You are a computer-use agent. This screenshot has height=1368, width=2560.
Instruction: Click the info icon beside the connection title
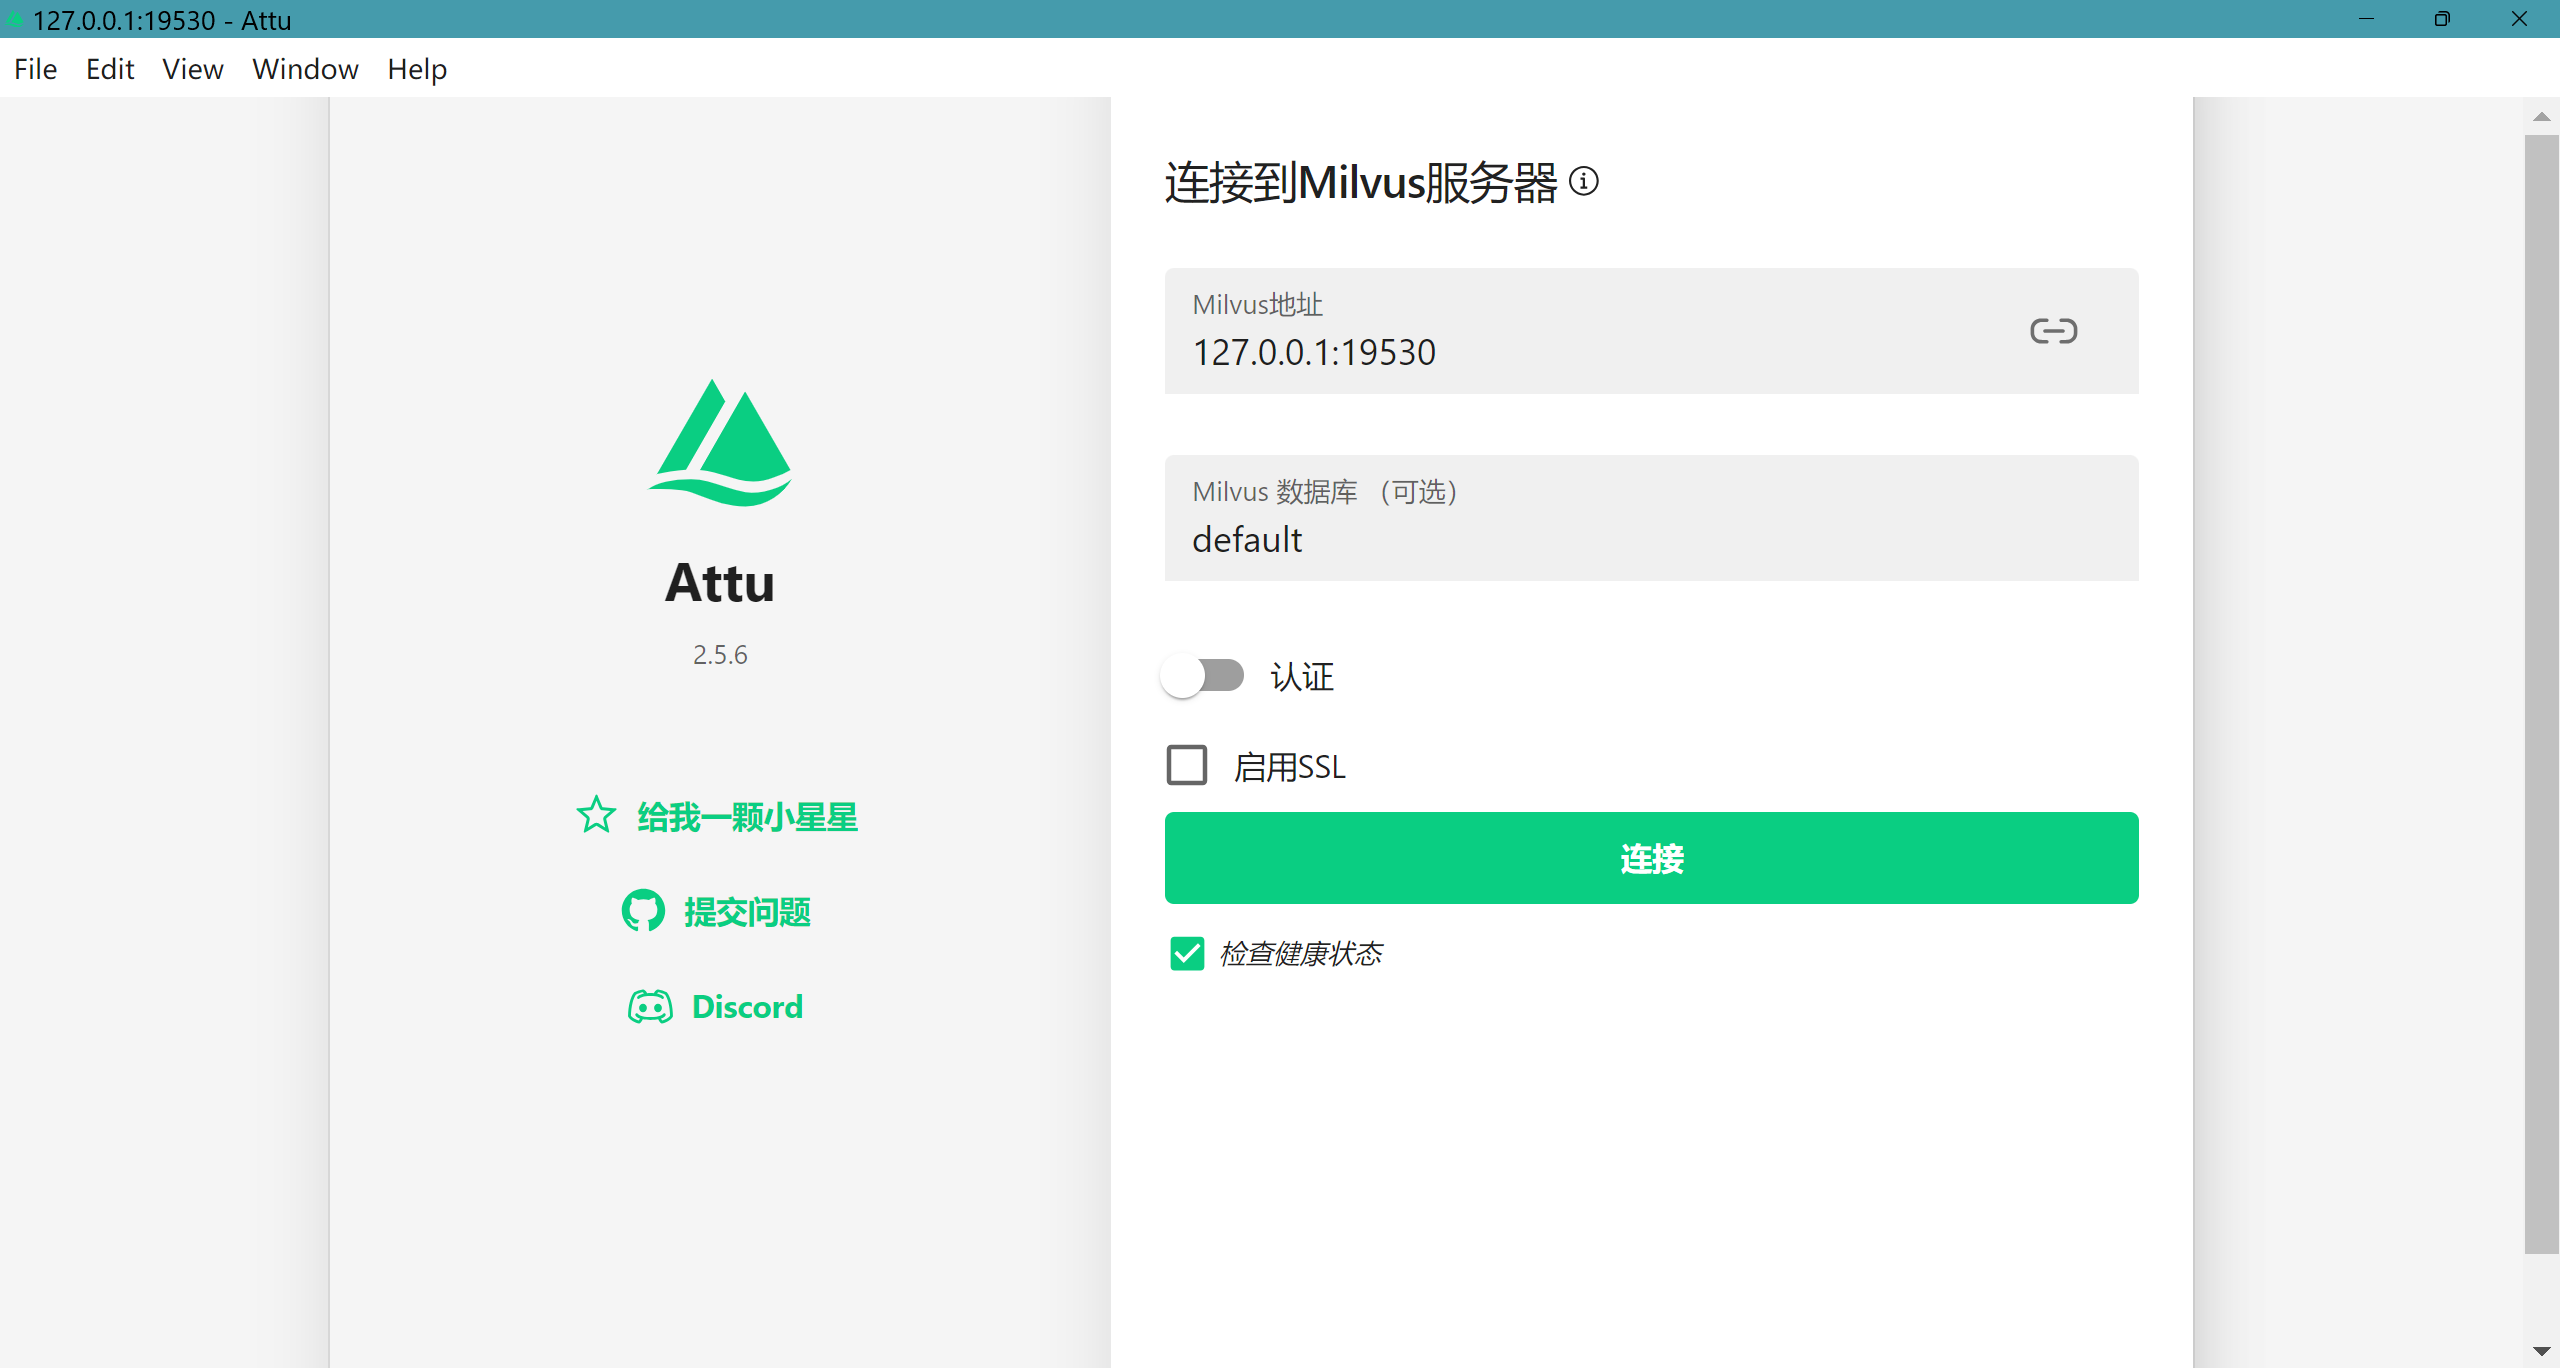pyautogui.click(x=1584, y=182)
